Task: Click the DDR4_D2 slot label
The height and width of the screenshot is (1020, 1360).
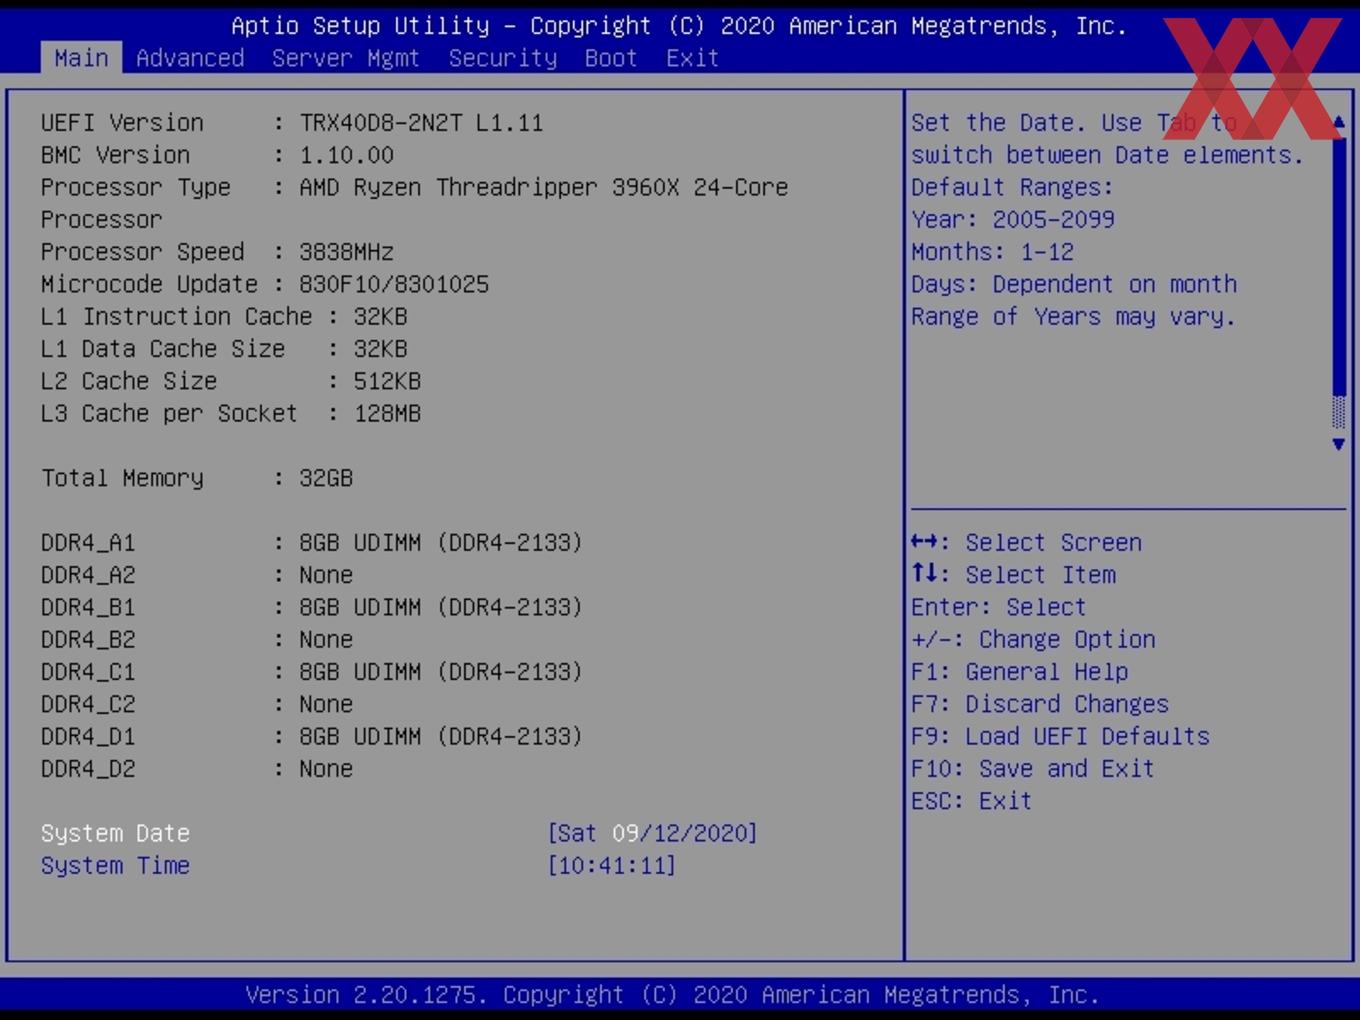Action: 88,768
